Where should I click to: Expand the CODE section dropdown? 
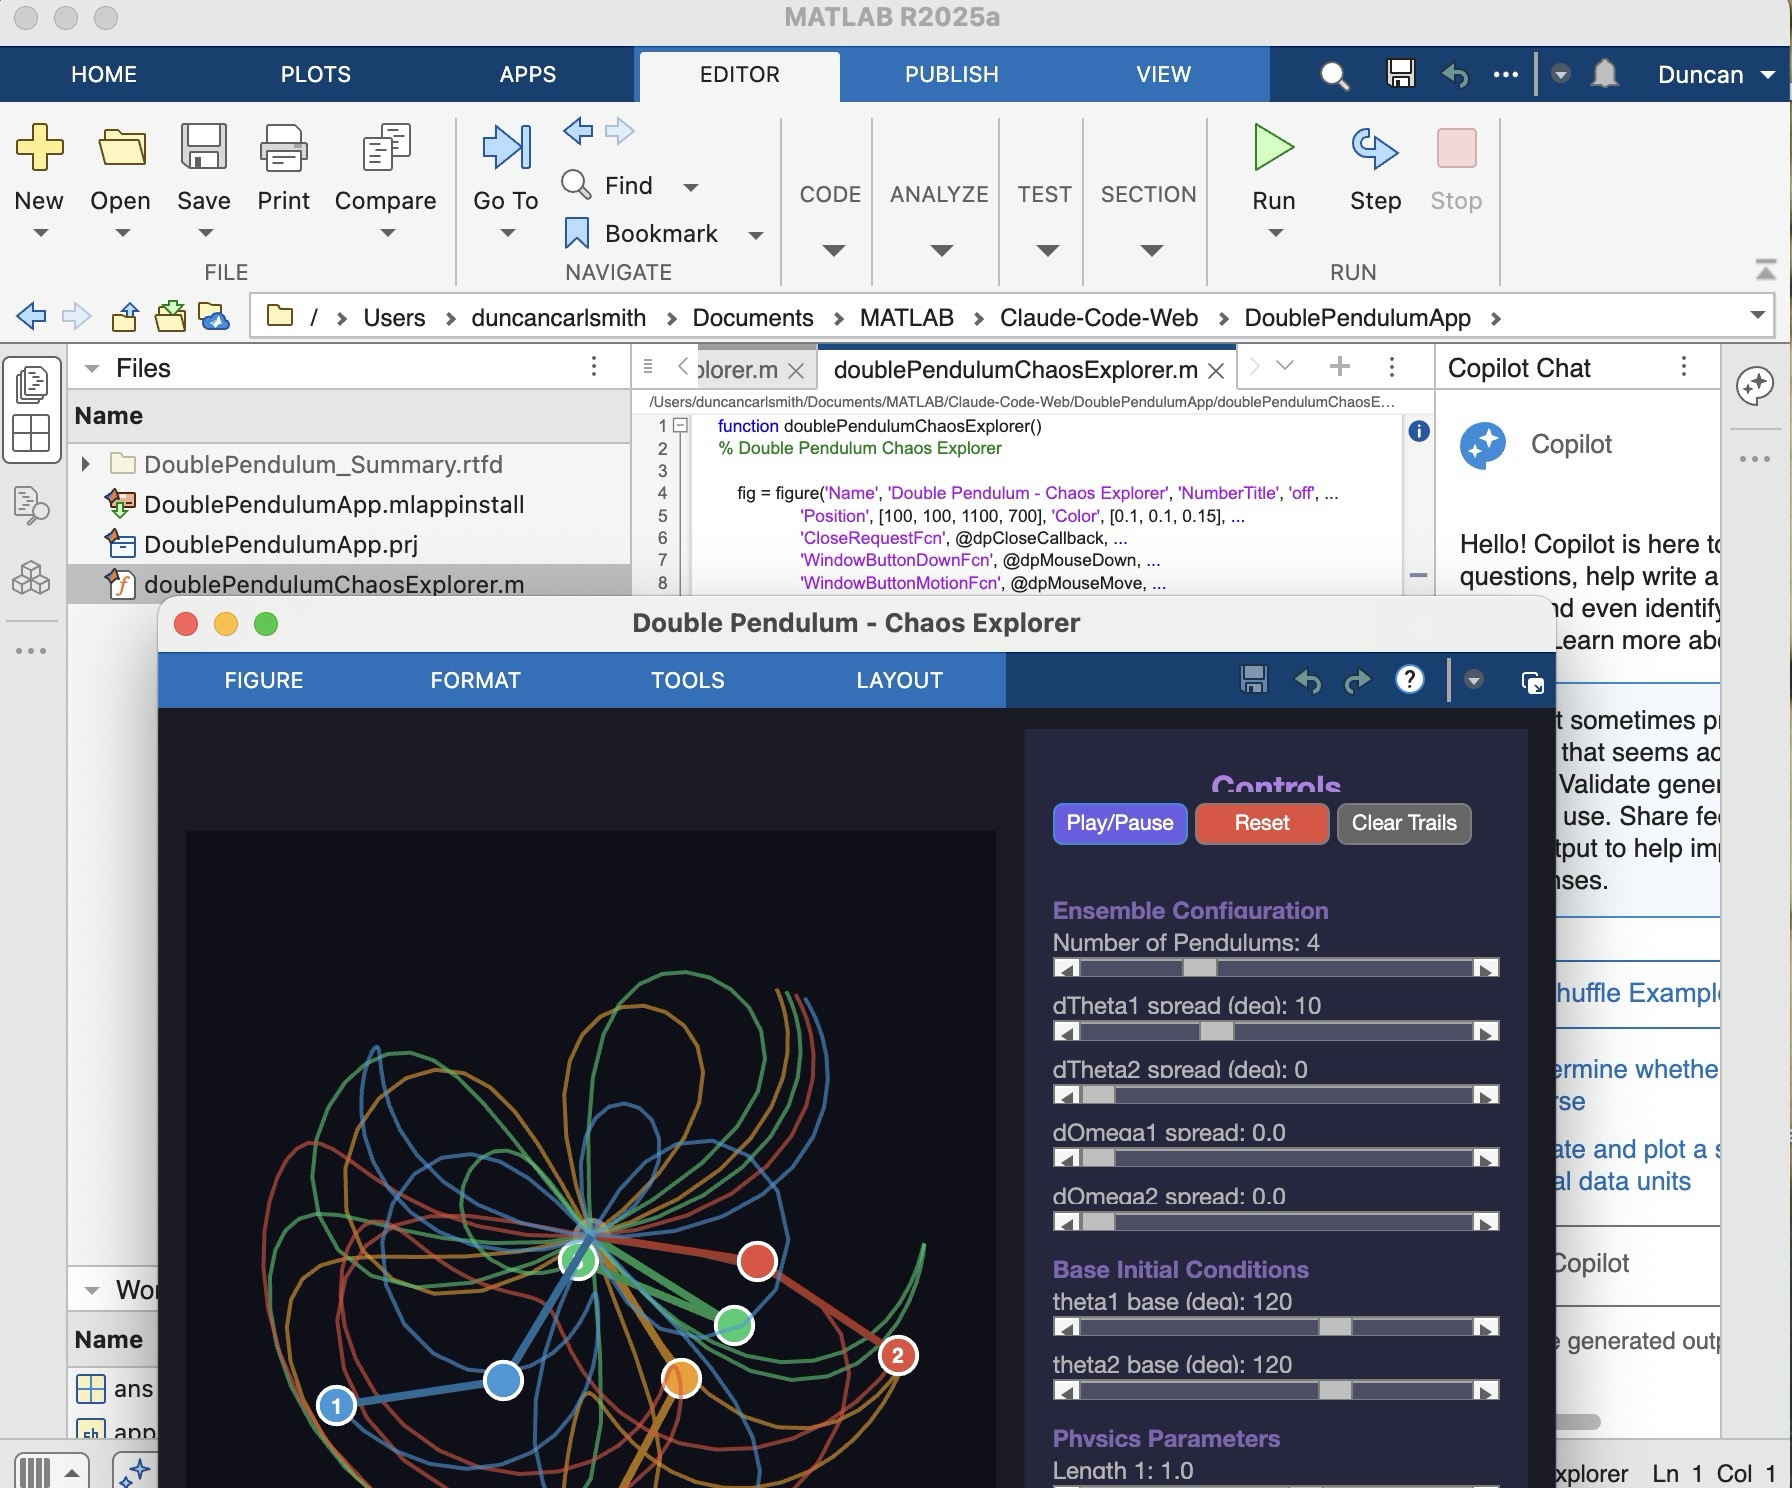(x=833, y=250)
